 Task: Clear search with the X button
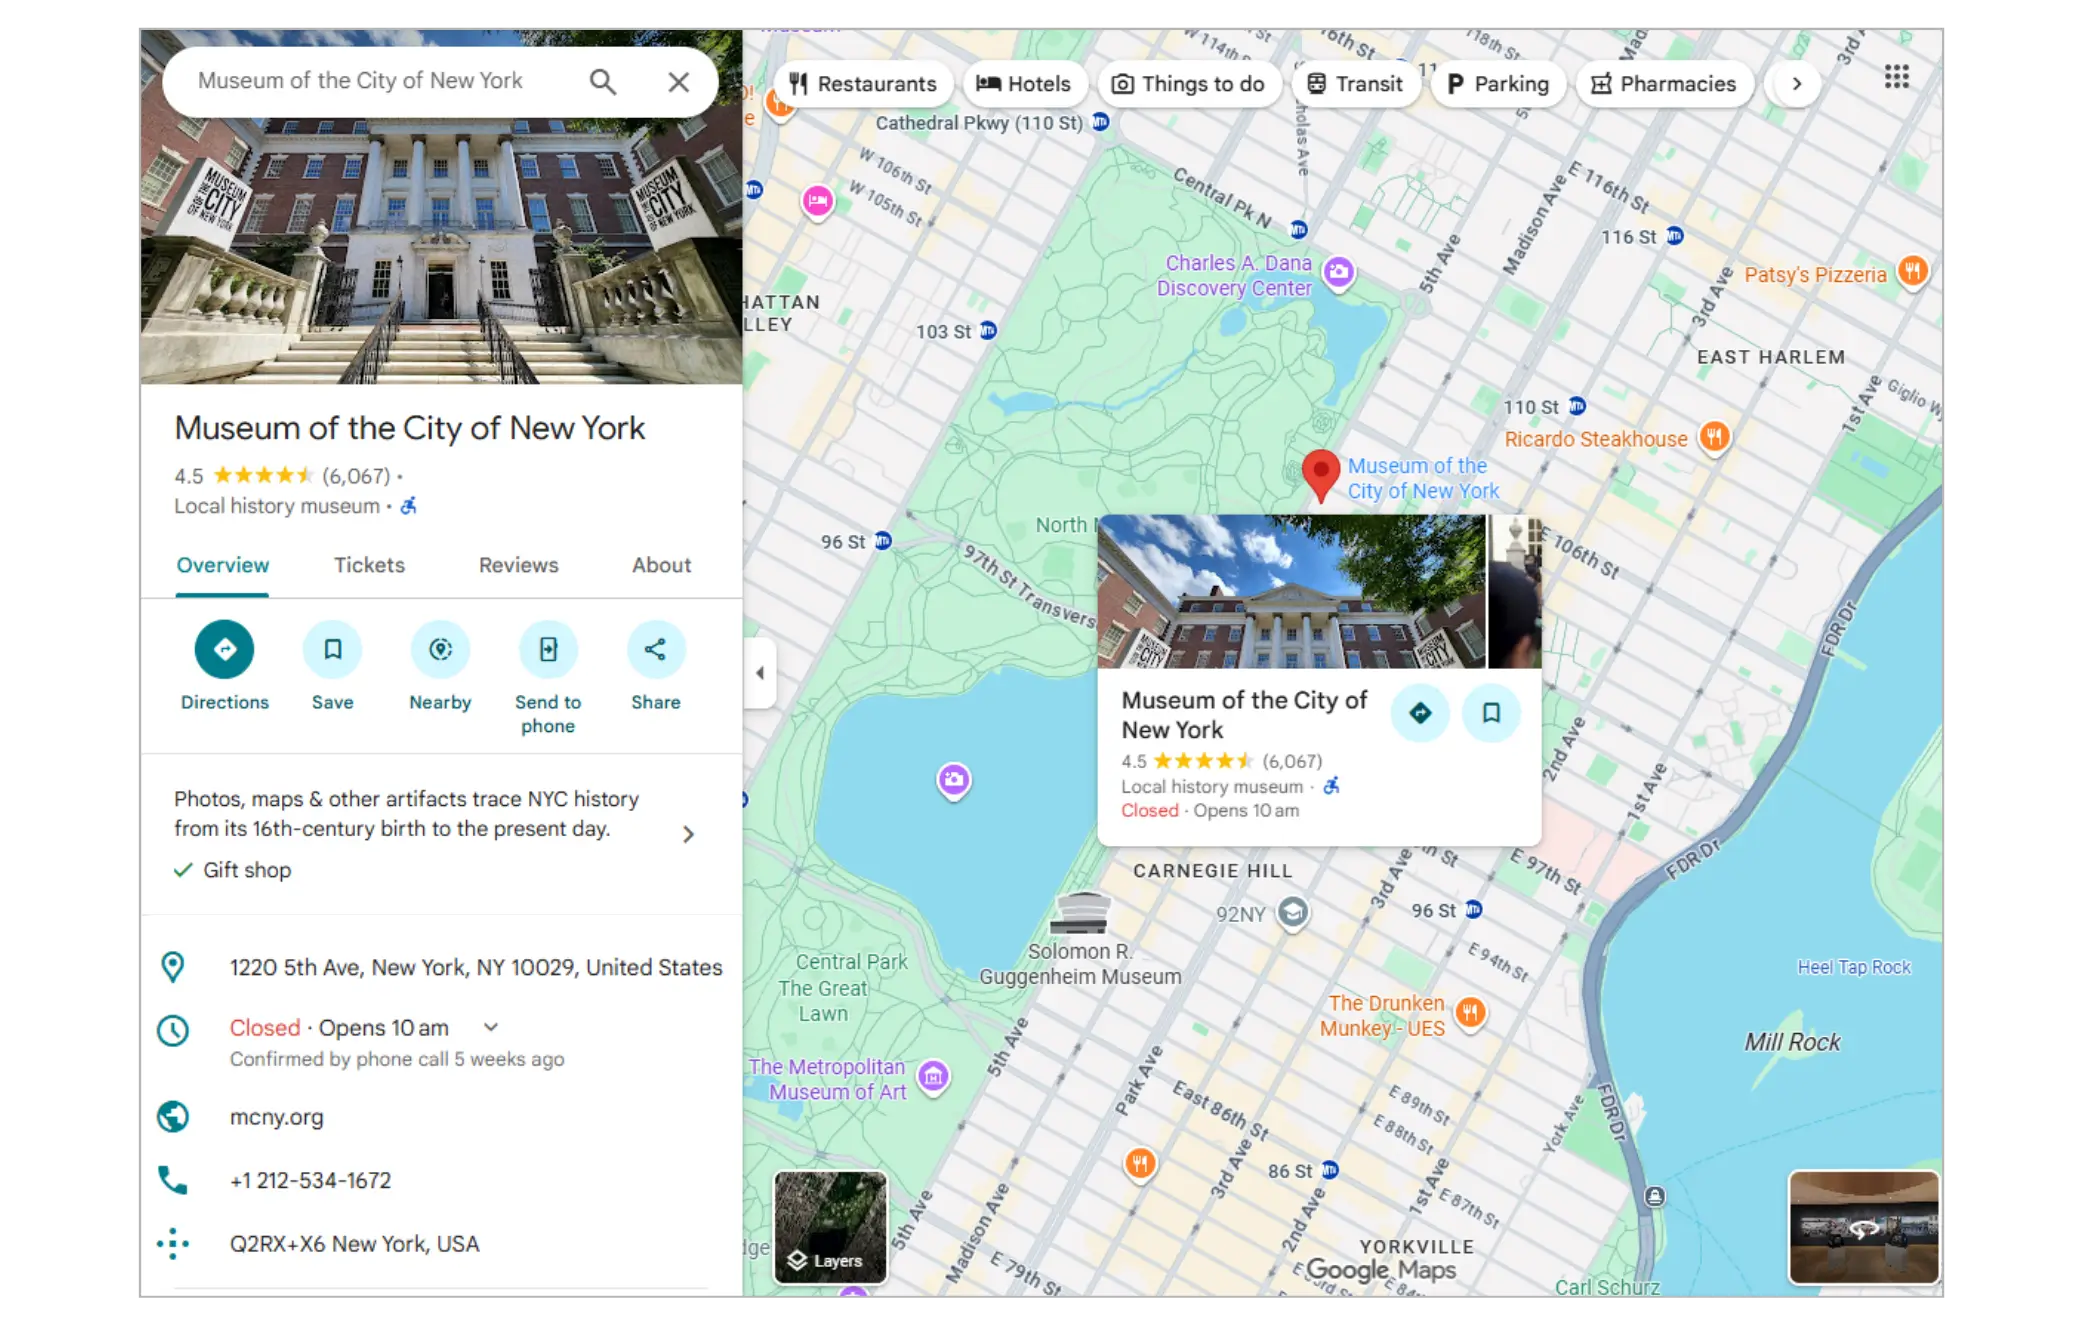(x=679, y=82)
